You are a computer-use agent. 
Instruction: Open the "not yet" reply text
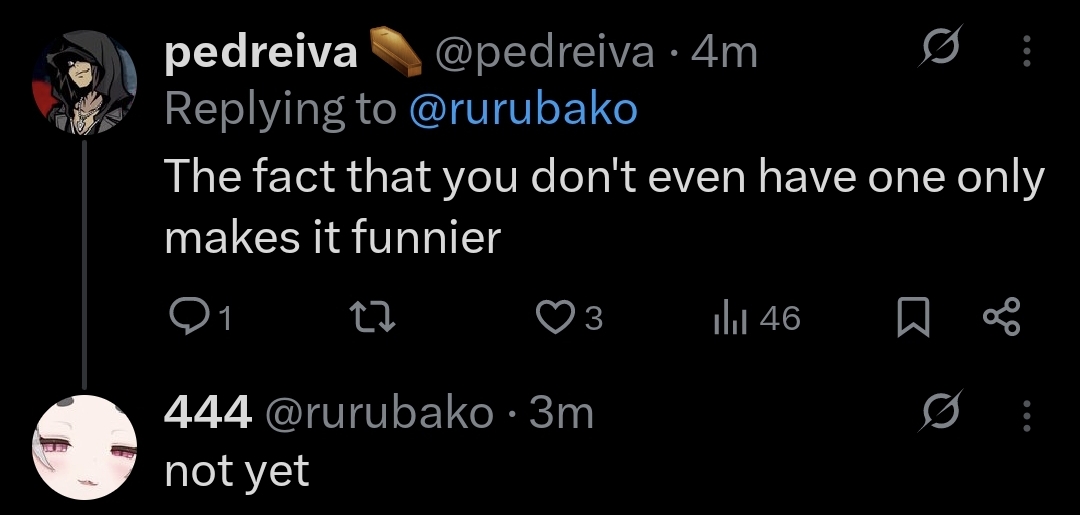click(x=237, y=470)
